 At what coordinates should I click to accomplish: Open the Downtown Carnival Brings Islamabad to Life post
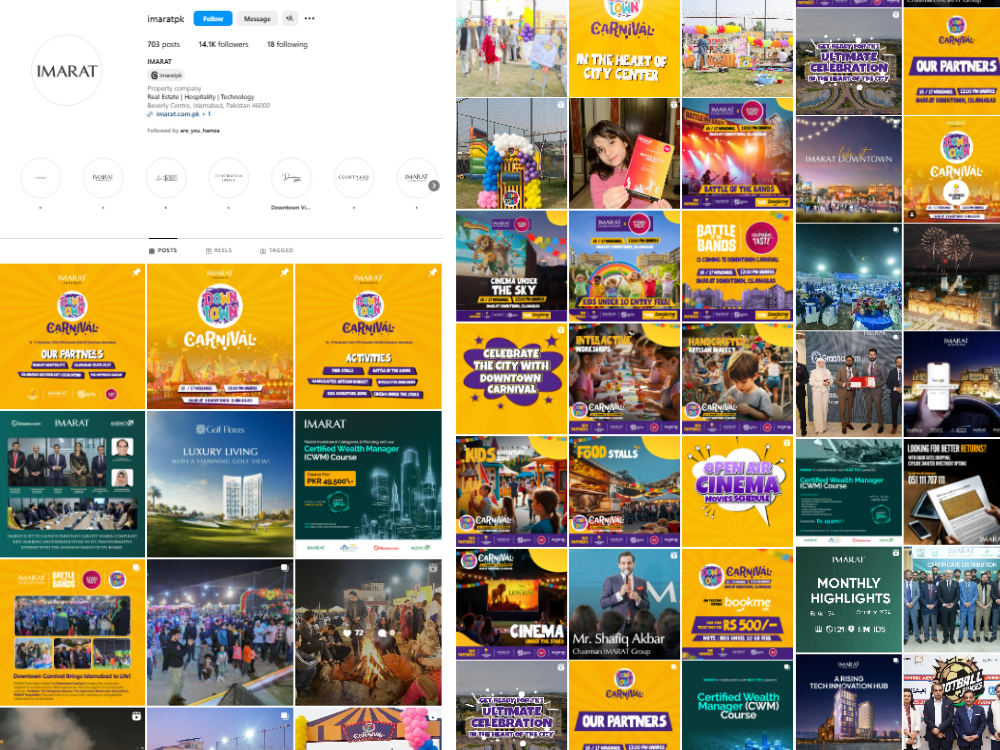[x=73, y=632]
